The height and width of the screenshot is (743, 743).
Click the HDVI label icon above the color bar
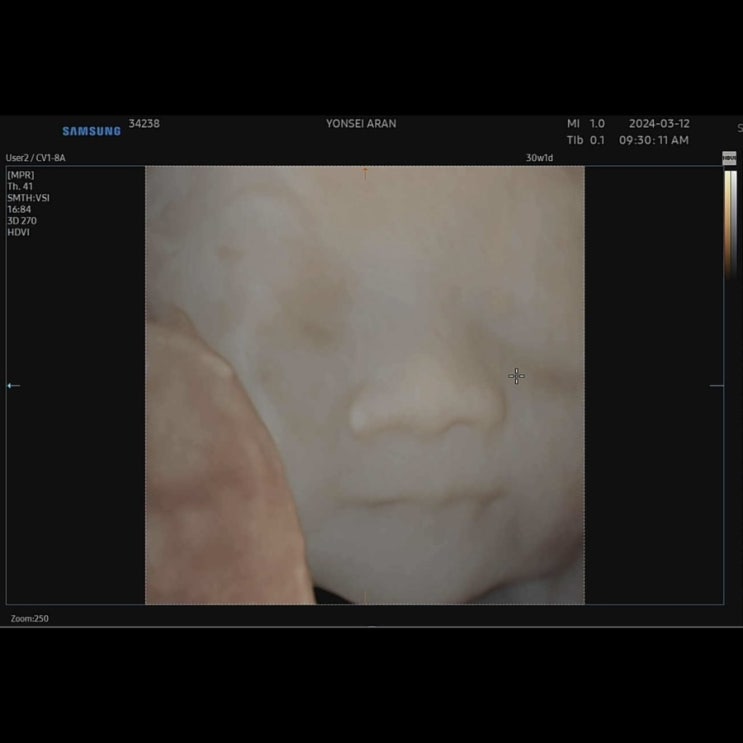729,158
